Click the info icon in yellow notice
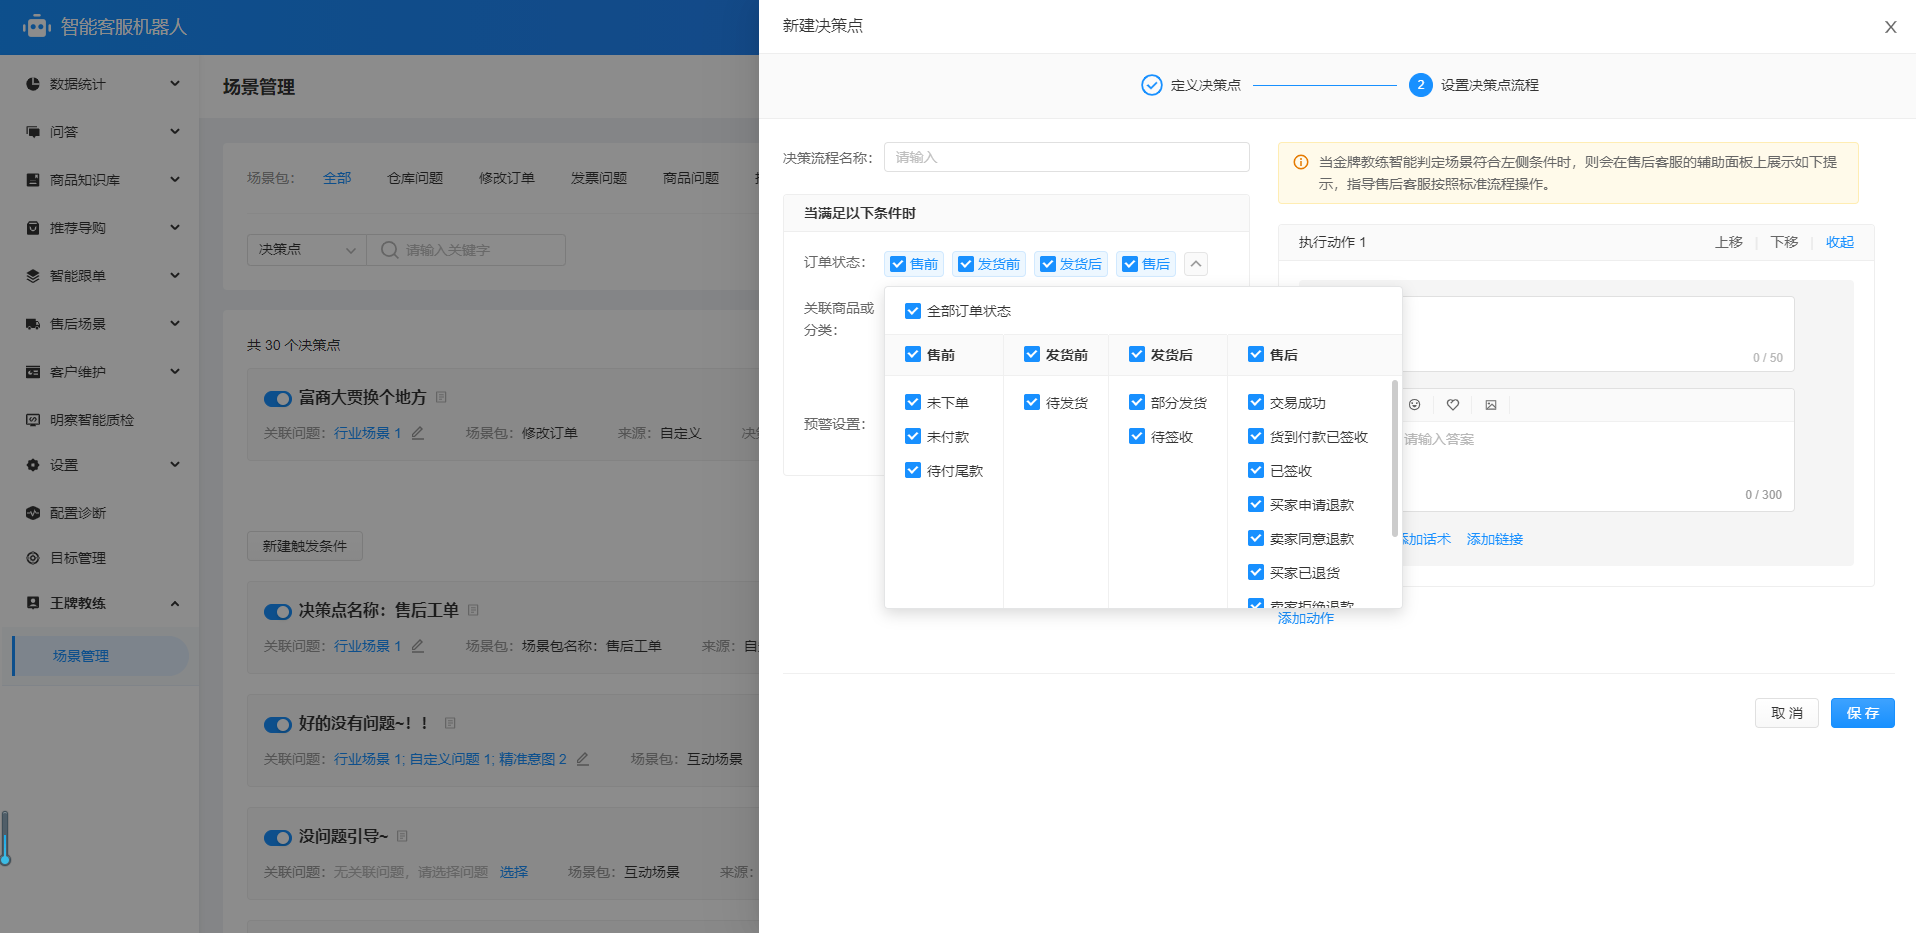1916x933 pixels. [1301, 162]
